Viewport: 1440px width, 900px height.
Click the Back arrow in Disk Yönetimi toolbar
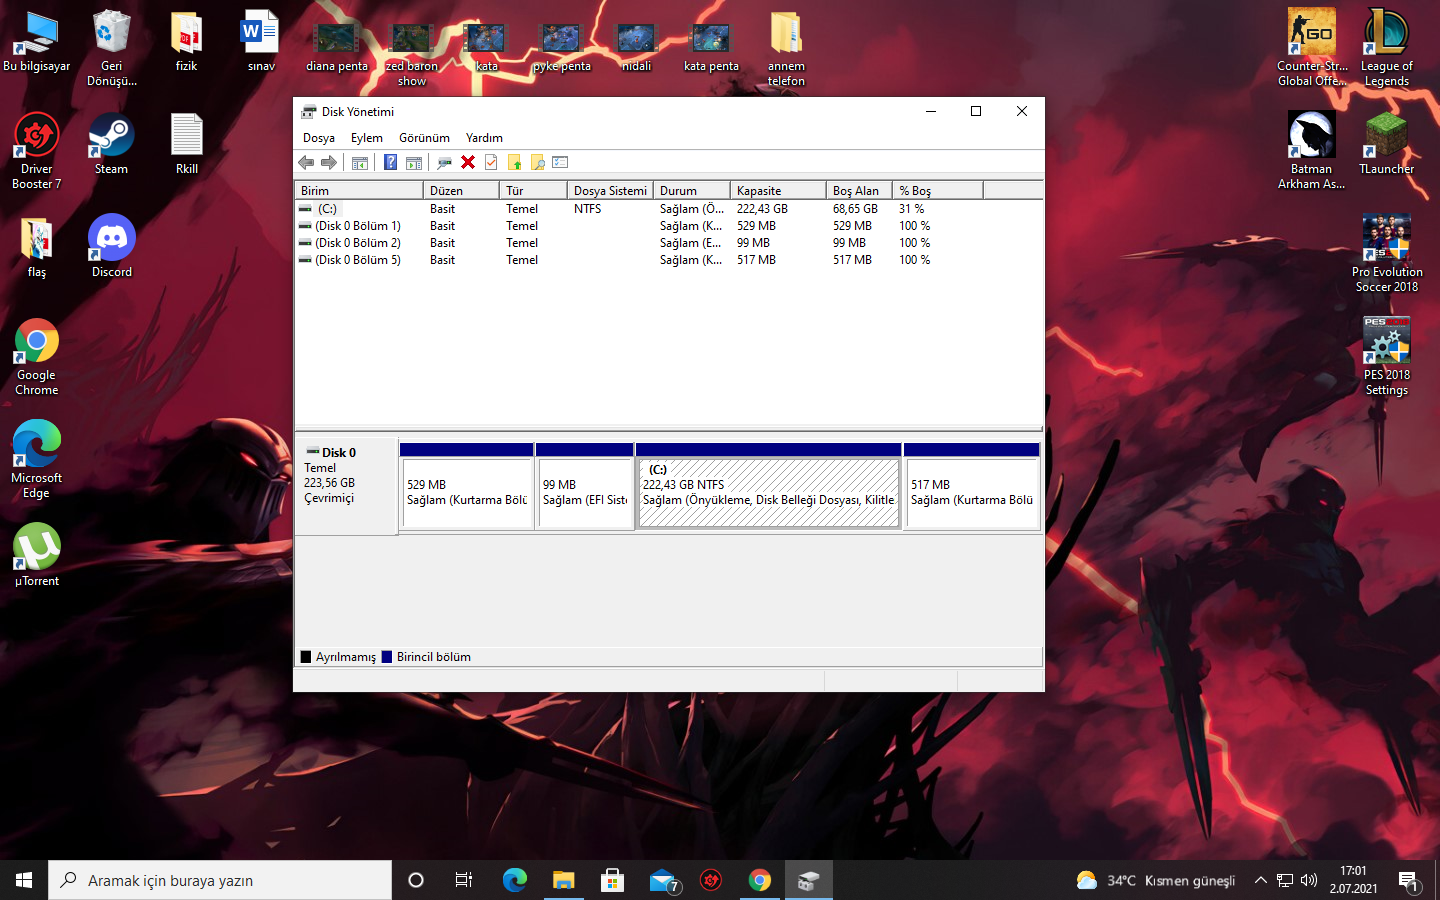coord(306,162)
